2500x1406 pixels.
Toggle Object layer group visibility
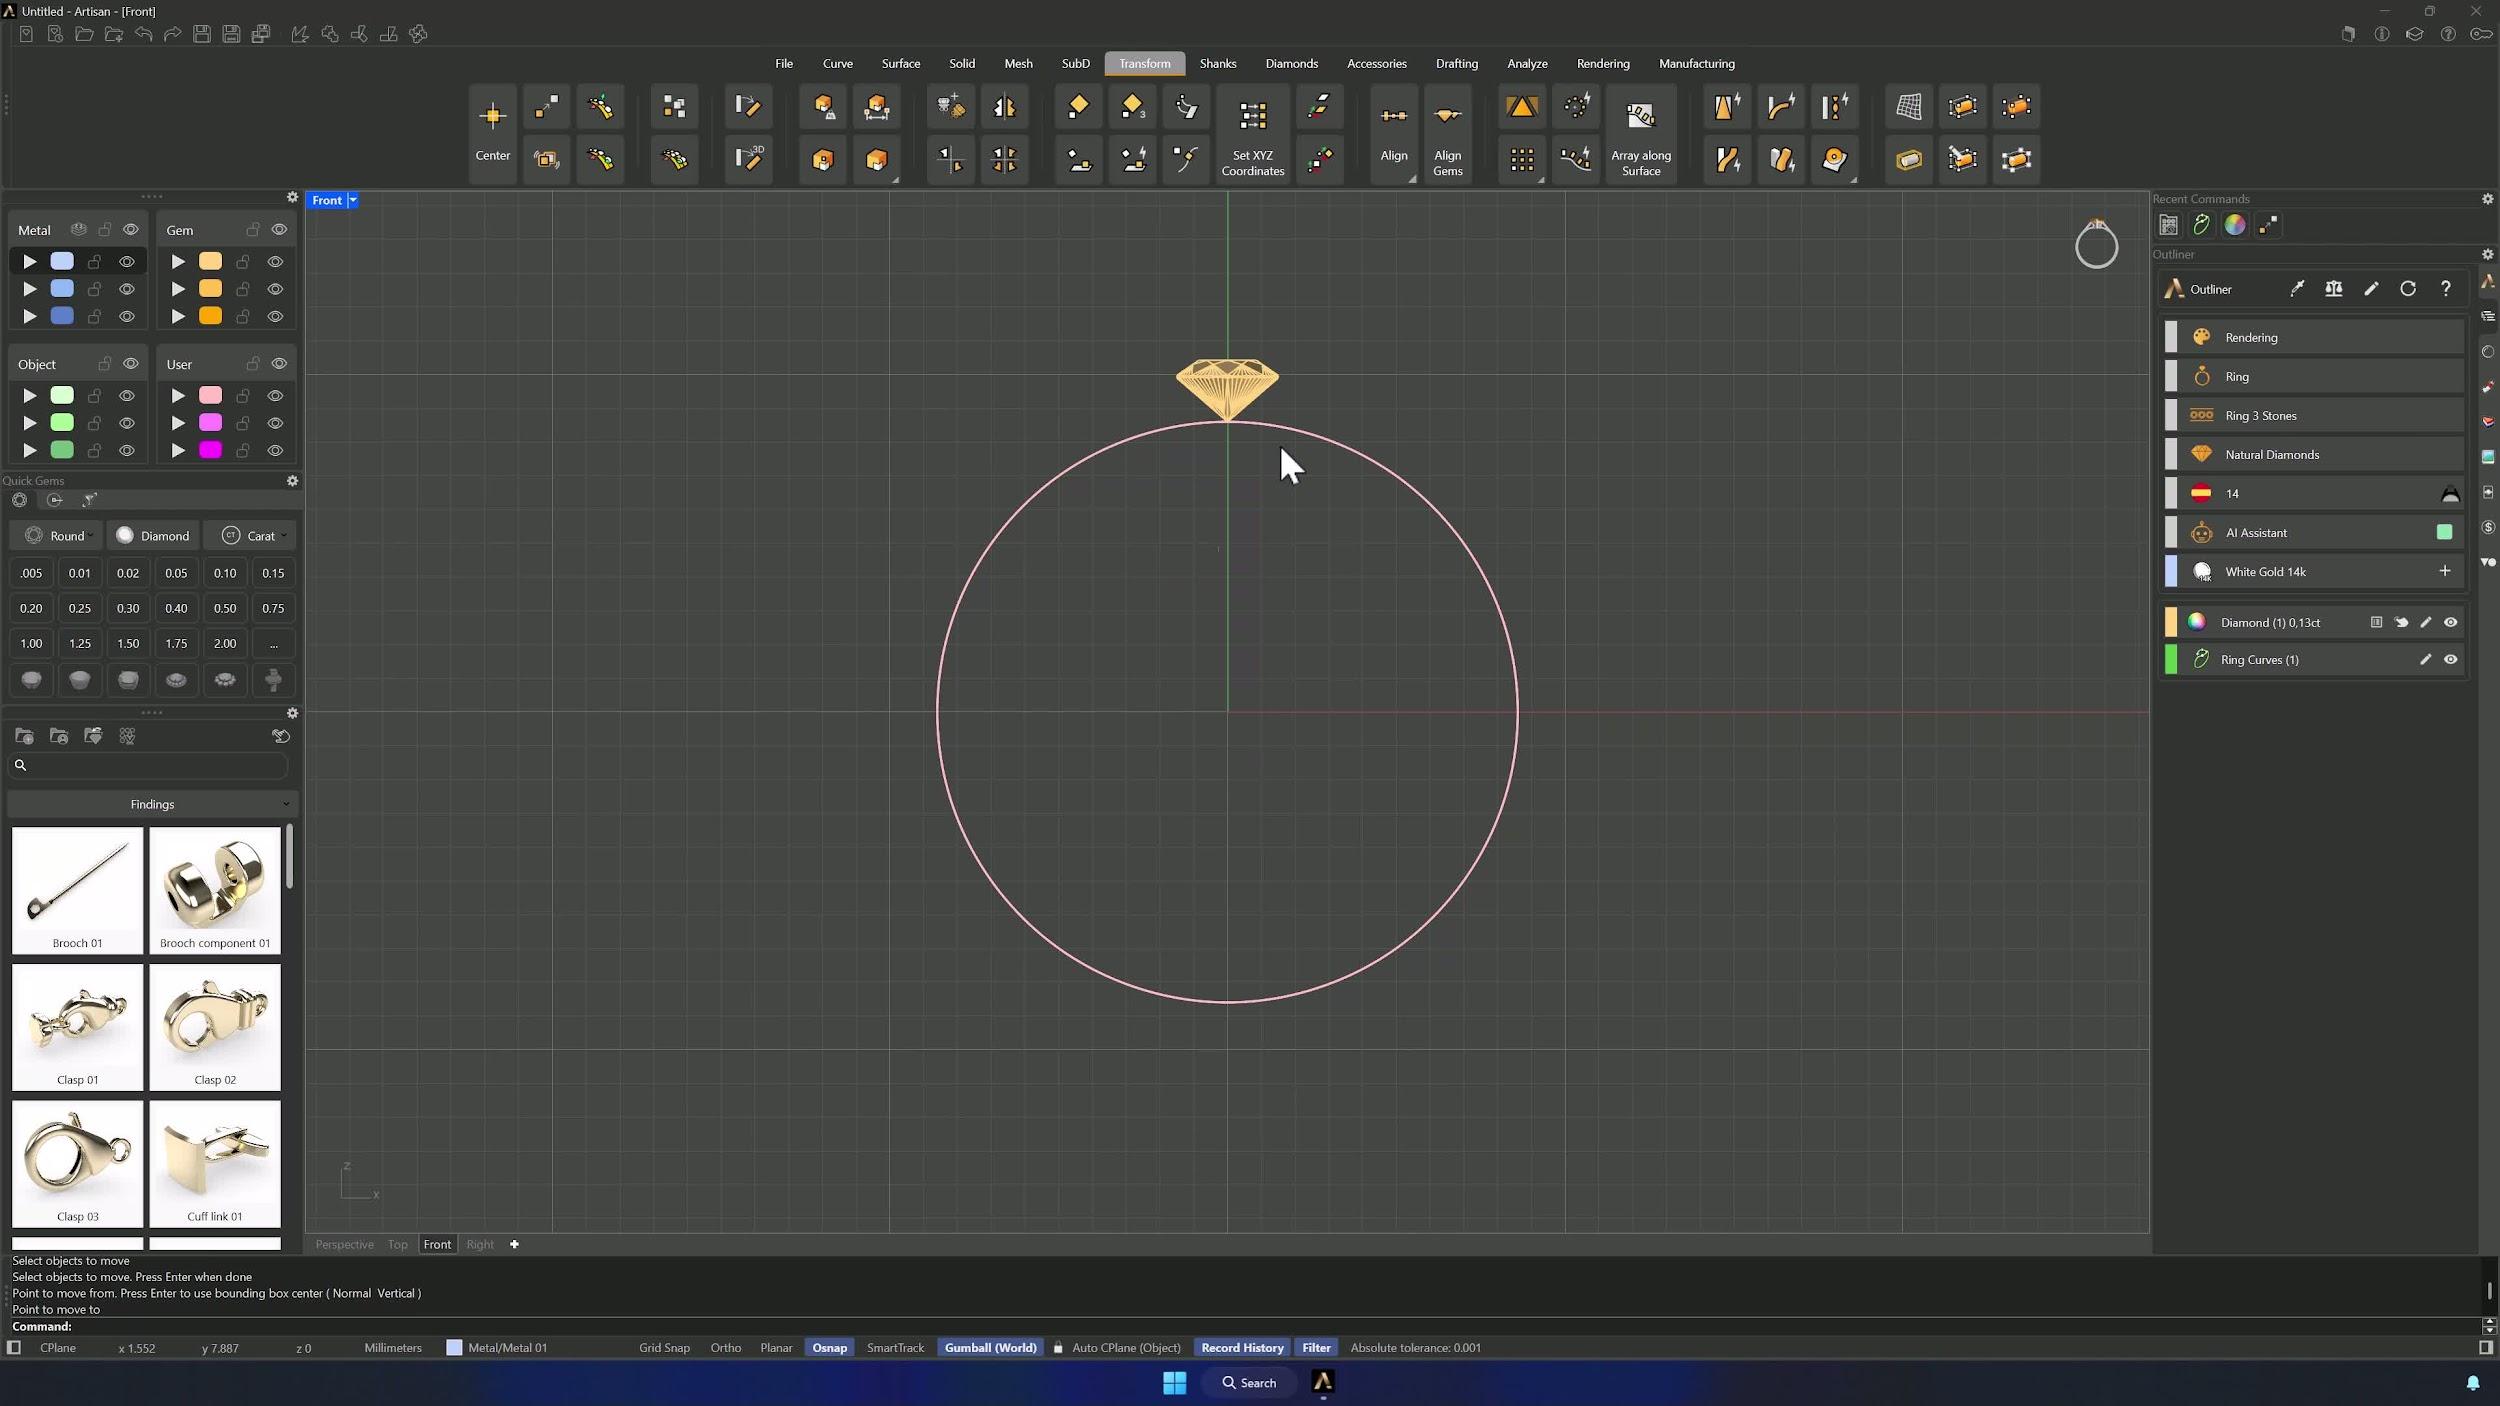pos(131,364)
